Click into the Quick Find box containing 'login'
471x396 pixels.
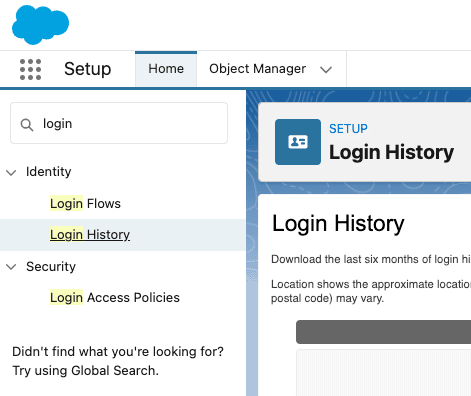coord(119,123)
